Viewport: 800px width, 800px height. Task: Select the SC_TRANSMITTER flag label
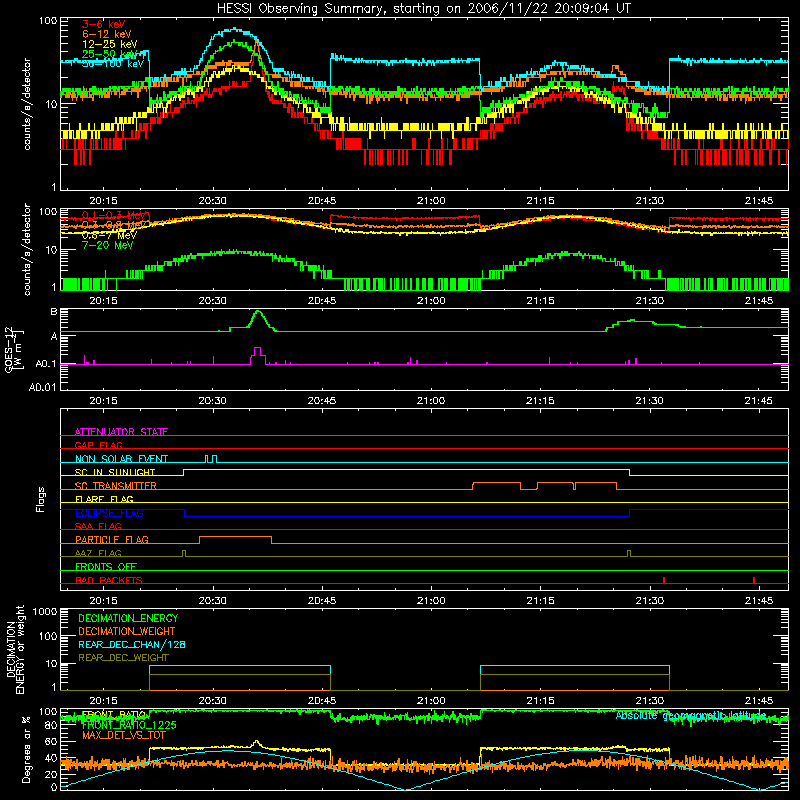pos(116,485)
